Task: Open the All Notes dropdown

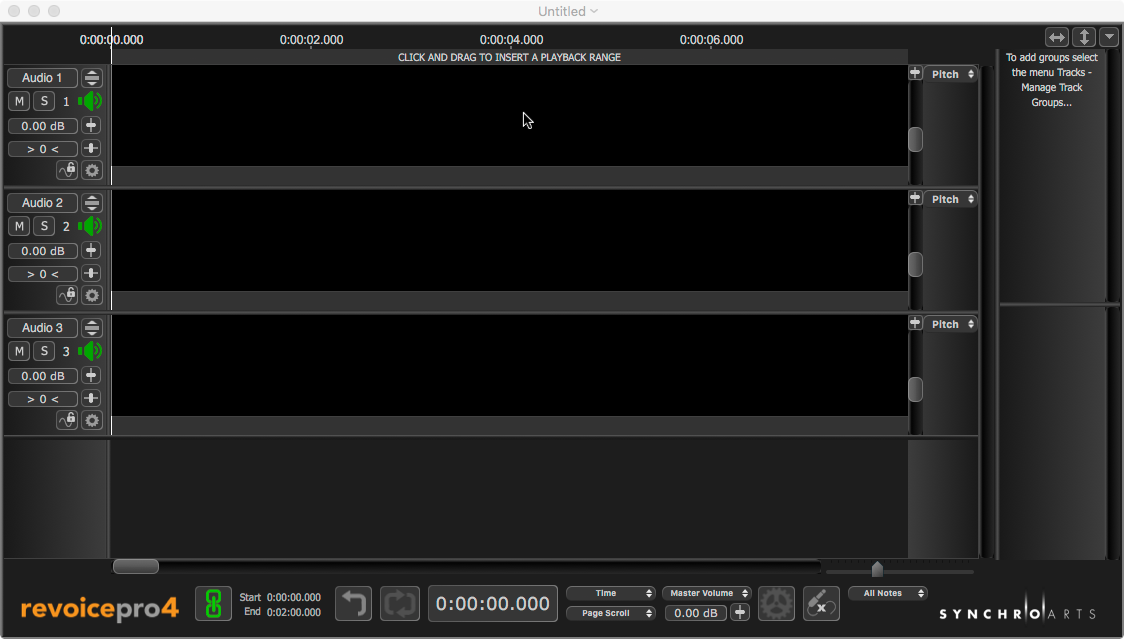Action: [x=887, y=593]
